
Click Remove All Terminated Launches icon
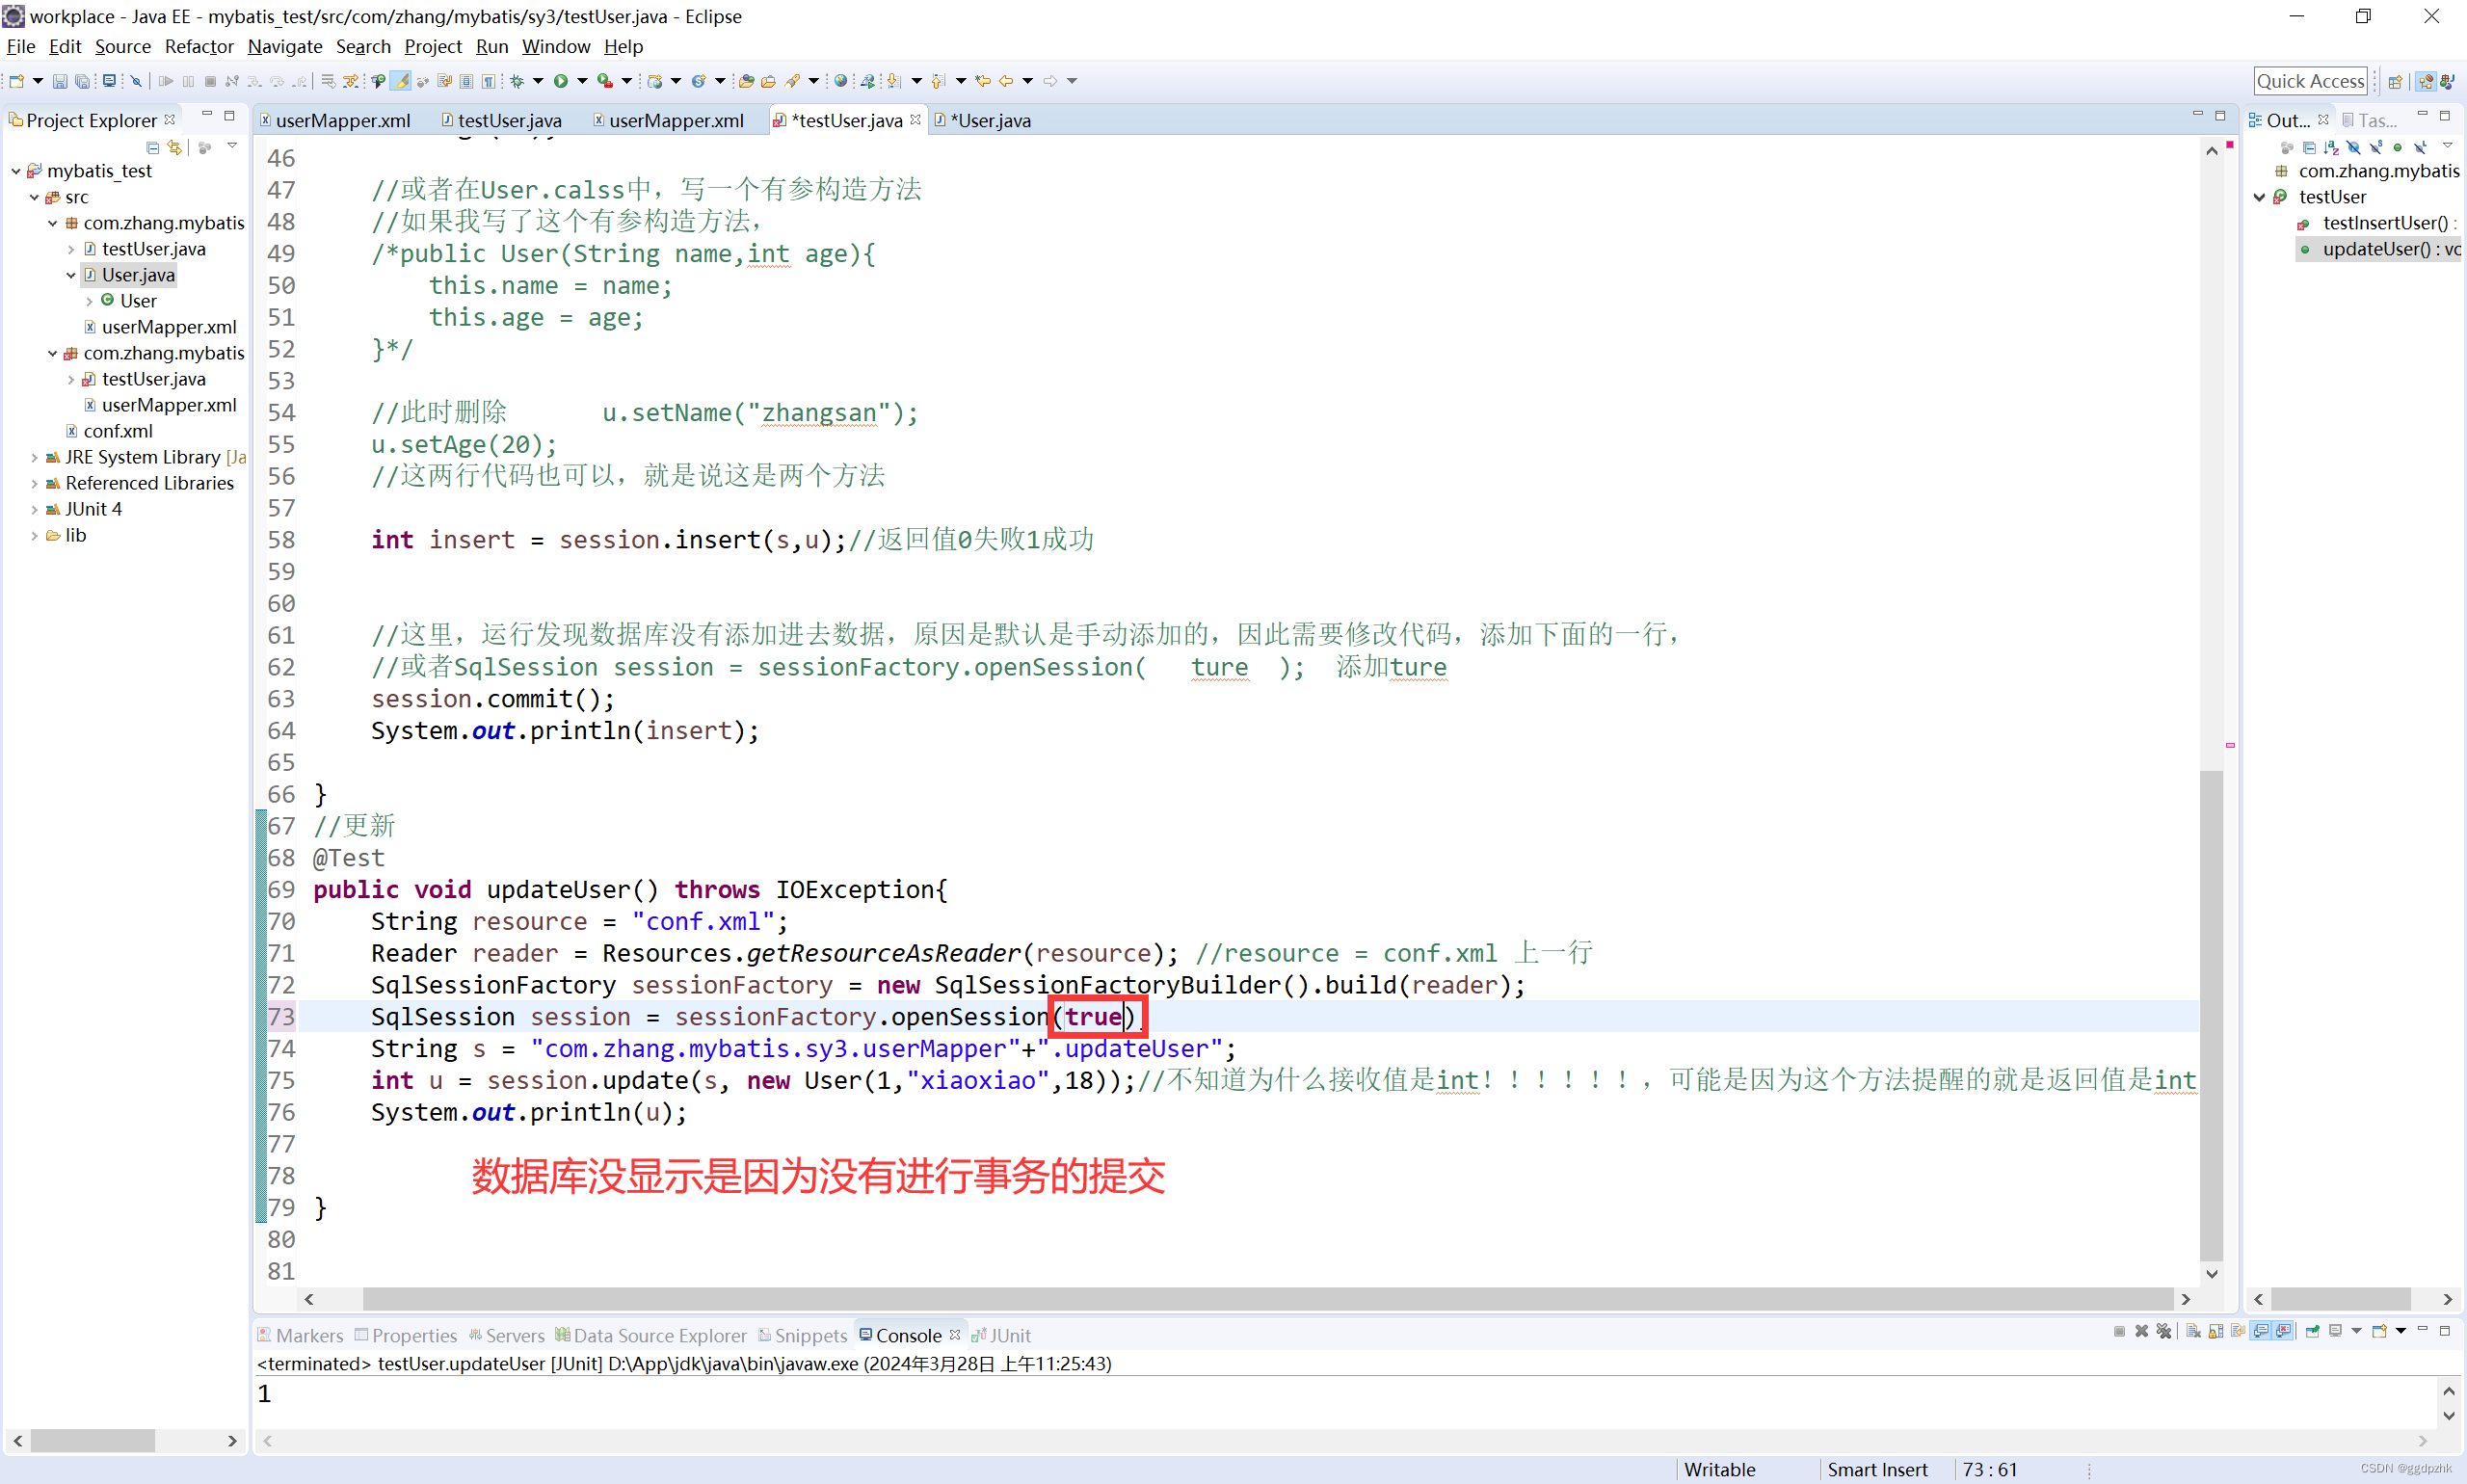[x=2163, y=1331]
